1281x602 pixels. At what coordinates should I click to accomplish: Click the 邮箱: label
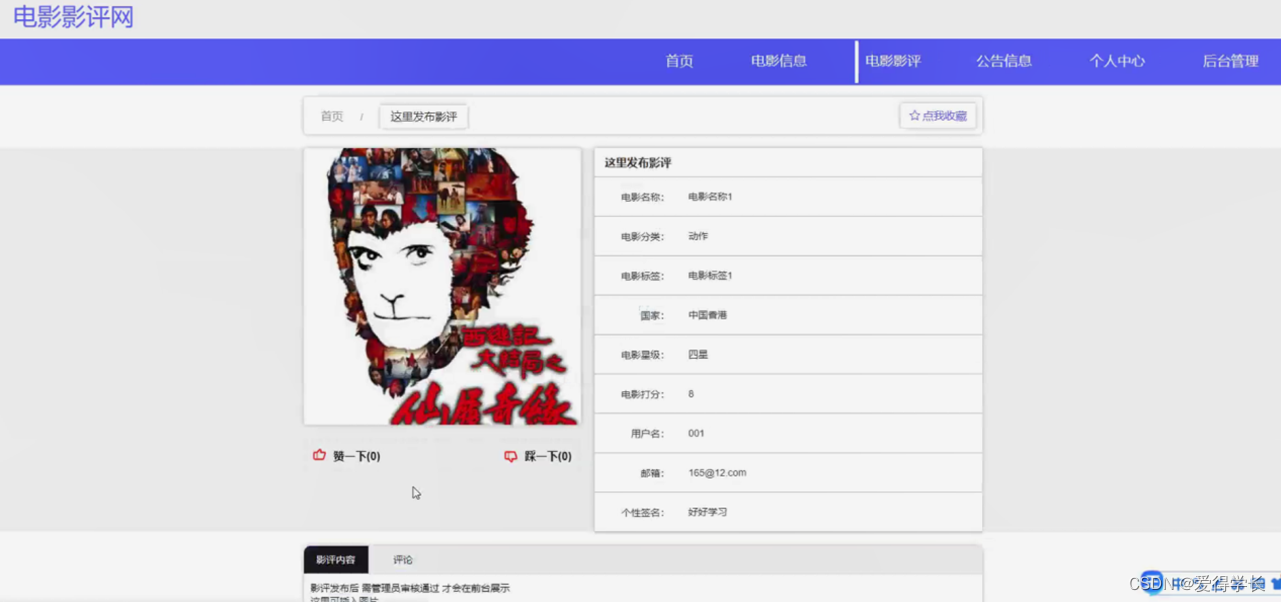[652, 474]
